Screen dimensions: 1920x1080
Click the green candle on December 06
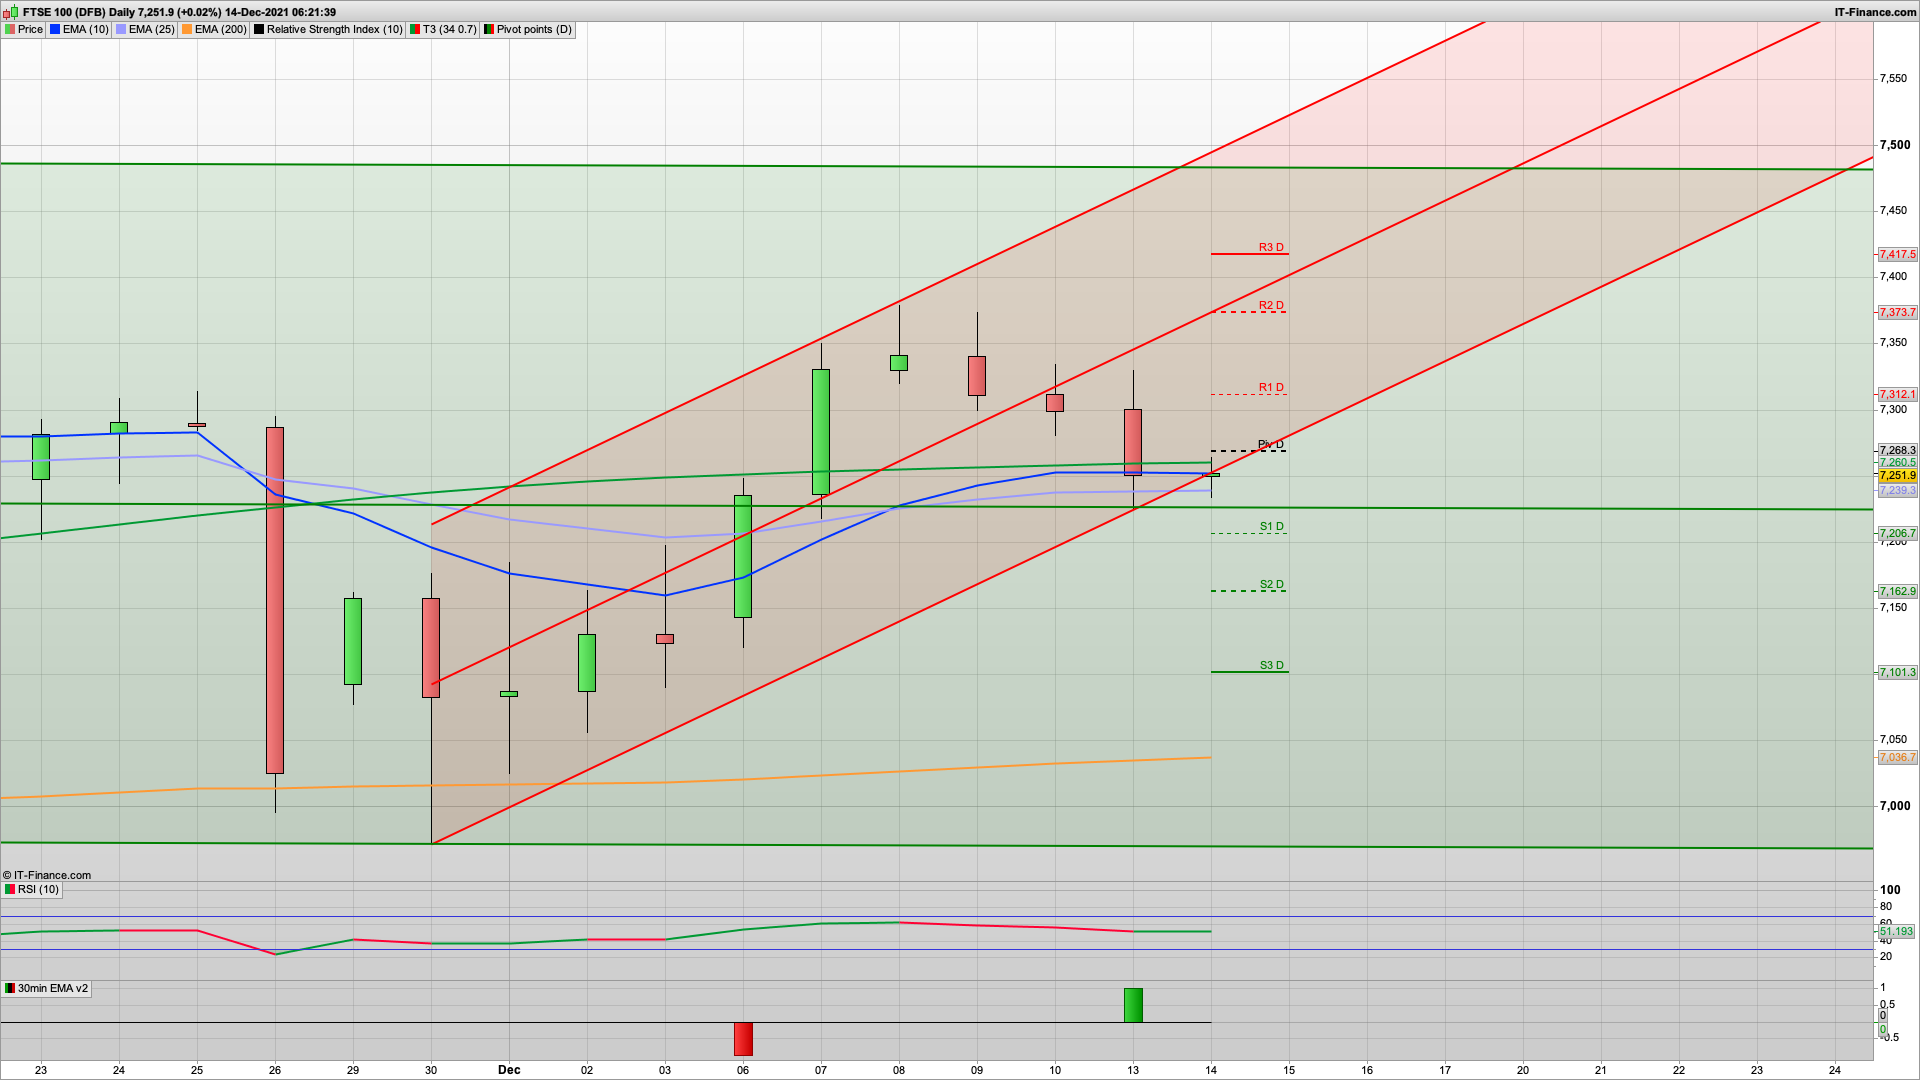(x=743, y=556)
